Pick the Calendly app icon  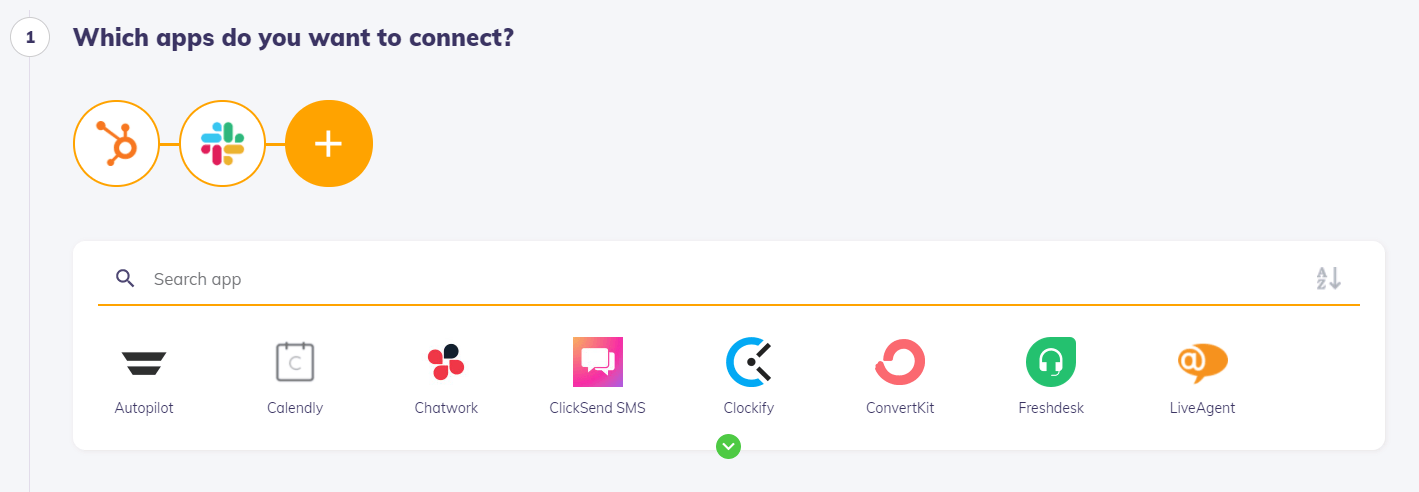tap(295, 362)
